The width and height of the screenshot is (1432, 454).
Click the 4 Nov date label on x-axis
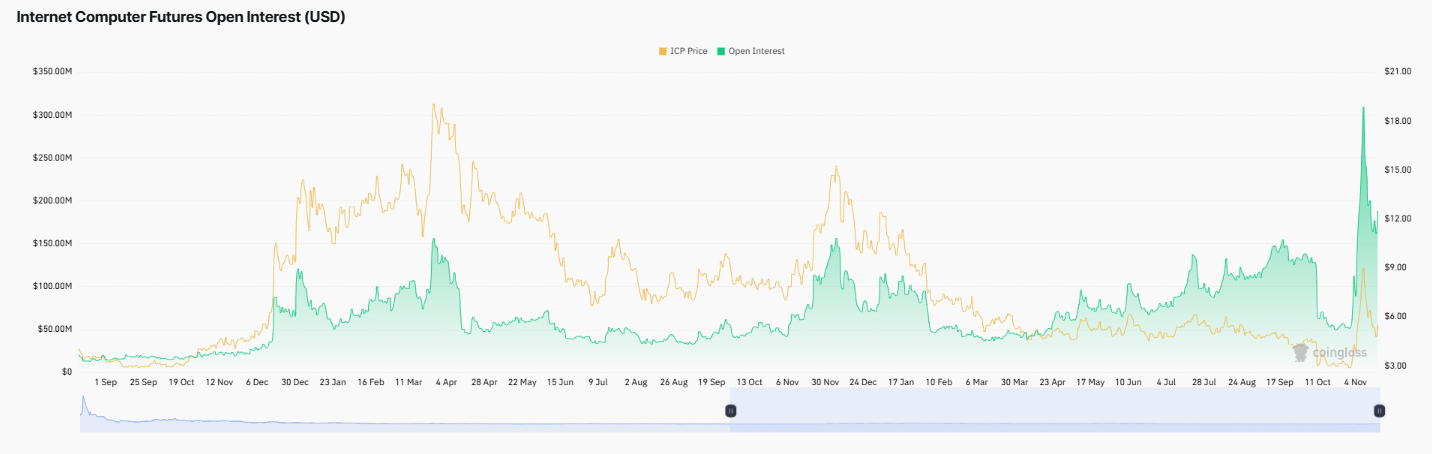point(1357,382)
